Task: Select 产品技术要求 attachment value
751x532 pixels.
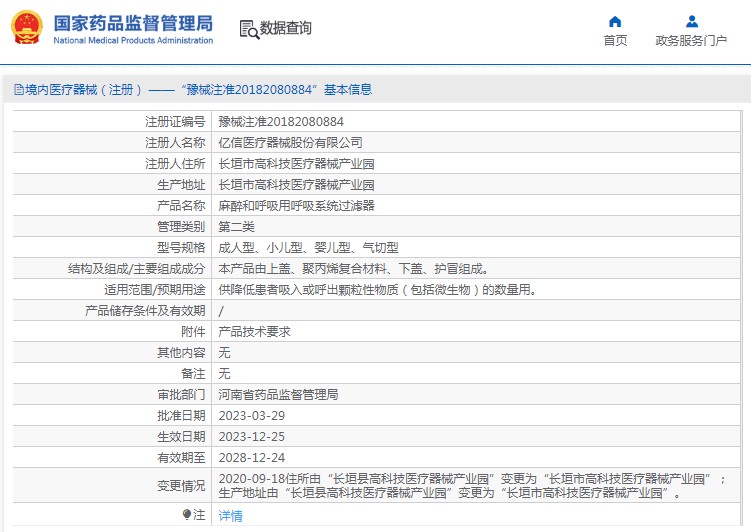Action: click(x=254, y=332)
